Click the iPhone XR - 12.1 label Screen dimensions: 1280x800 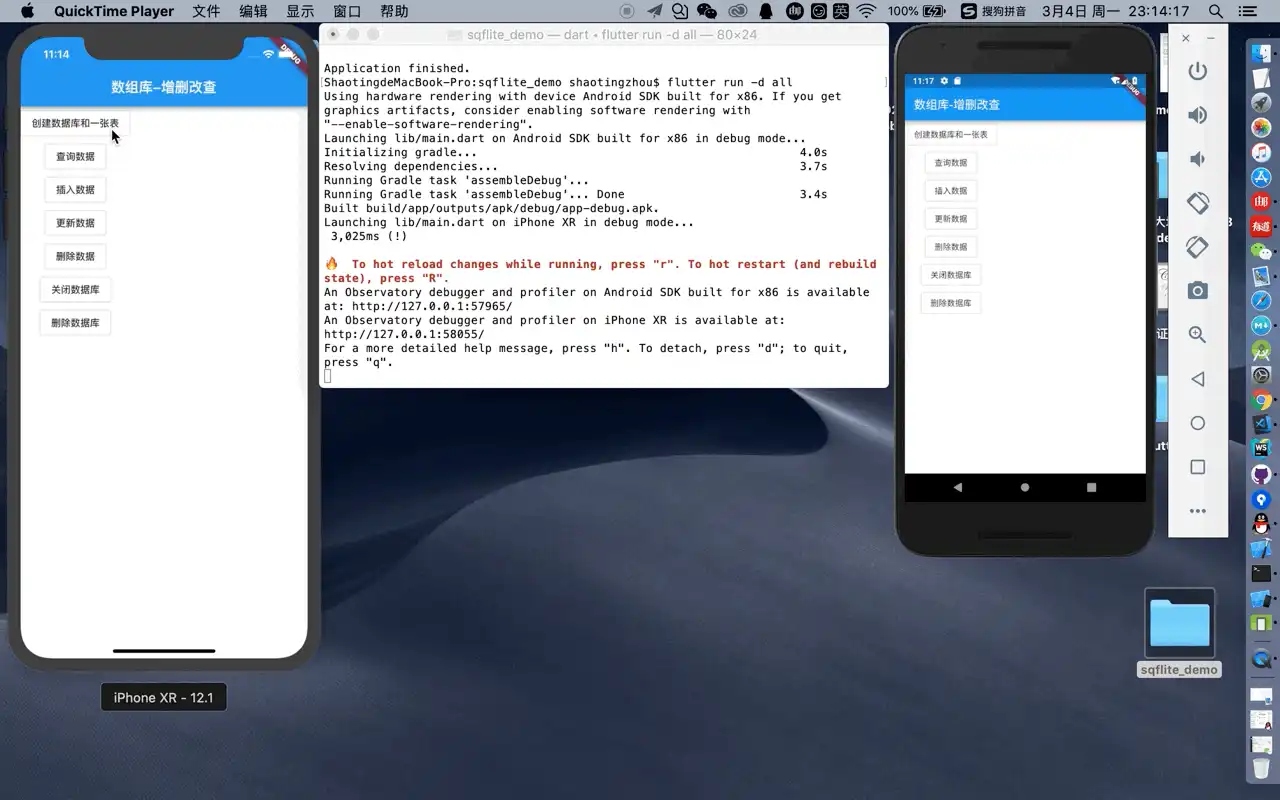click(164, 697)
